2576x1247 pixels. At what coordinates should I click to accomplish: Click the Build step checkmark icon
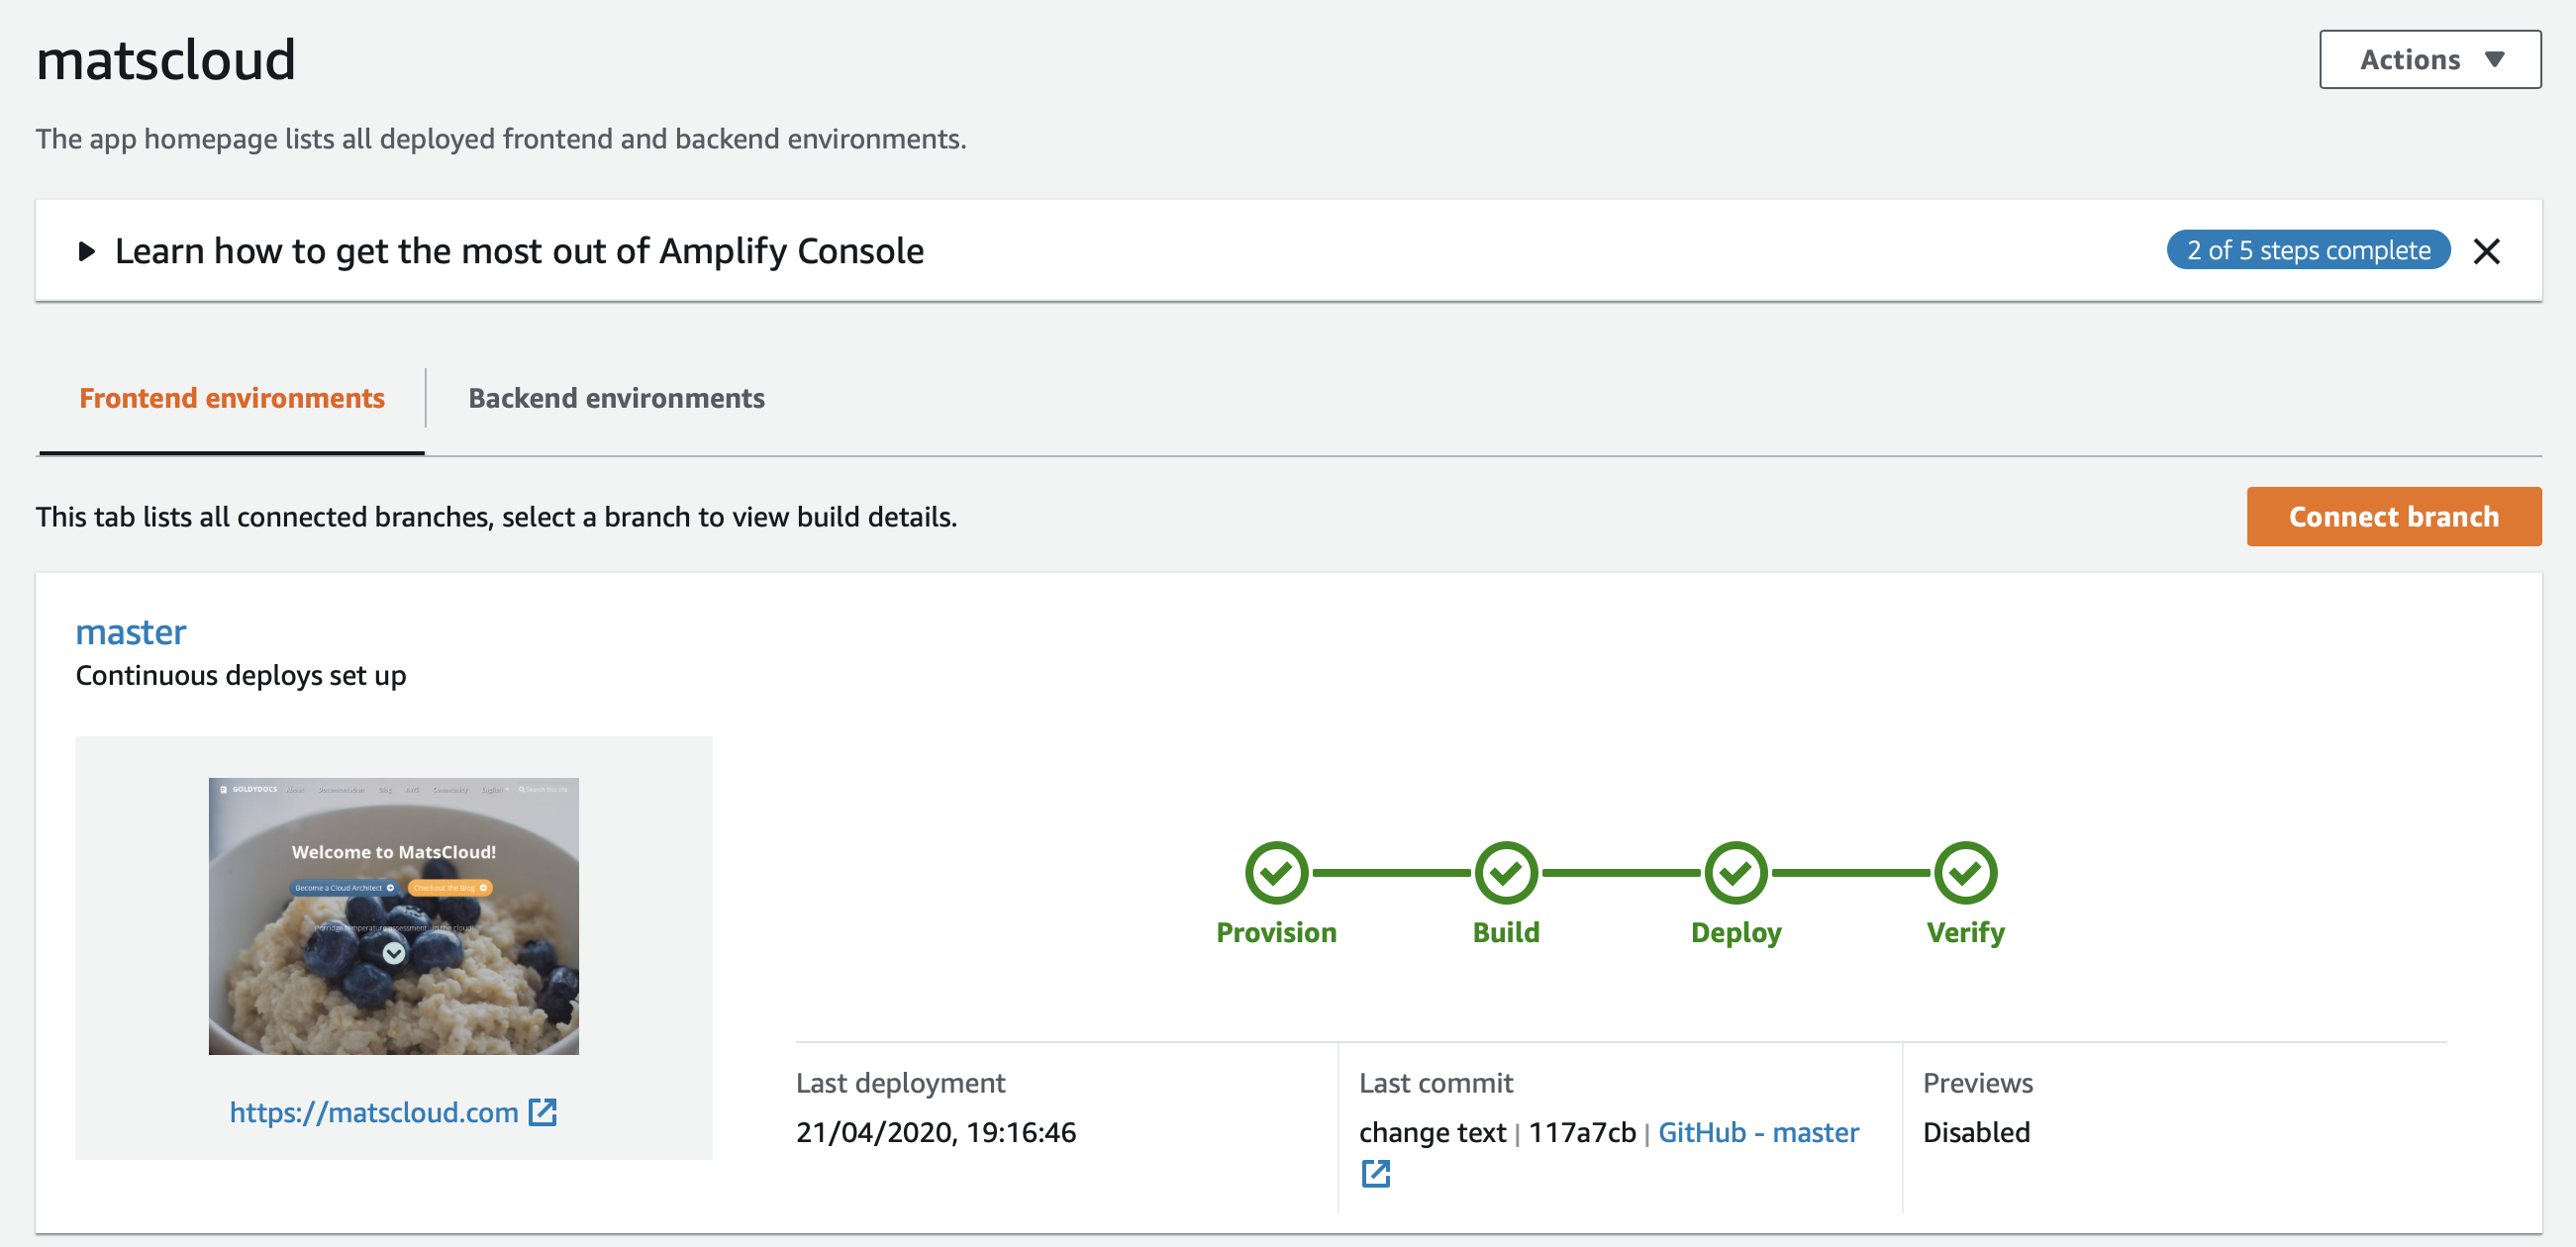(1506, 872)
